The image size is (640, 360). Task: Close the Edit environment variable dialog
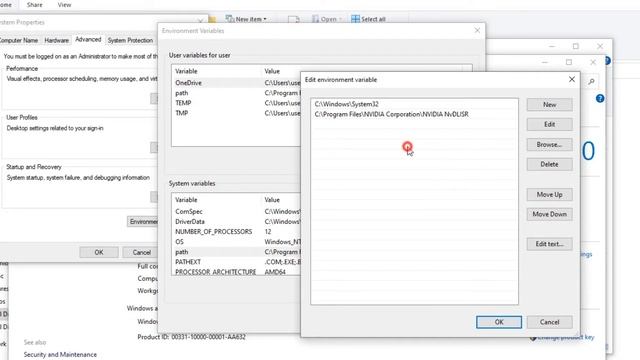pyautogui.click(x=572, y=79)
